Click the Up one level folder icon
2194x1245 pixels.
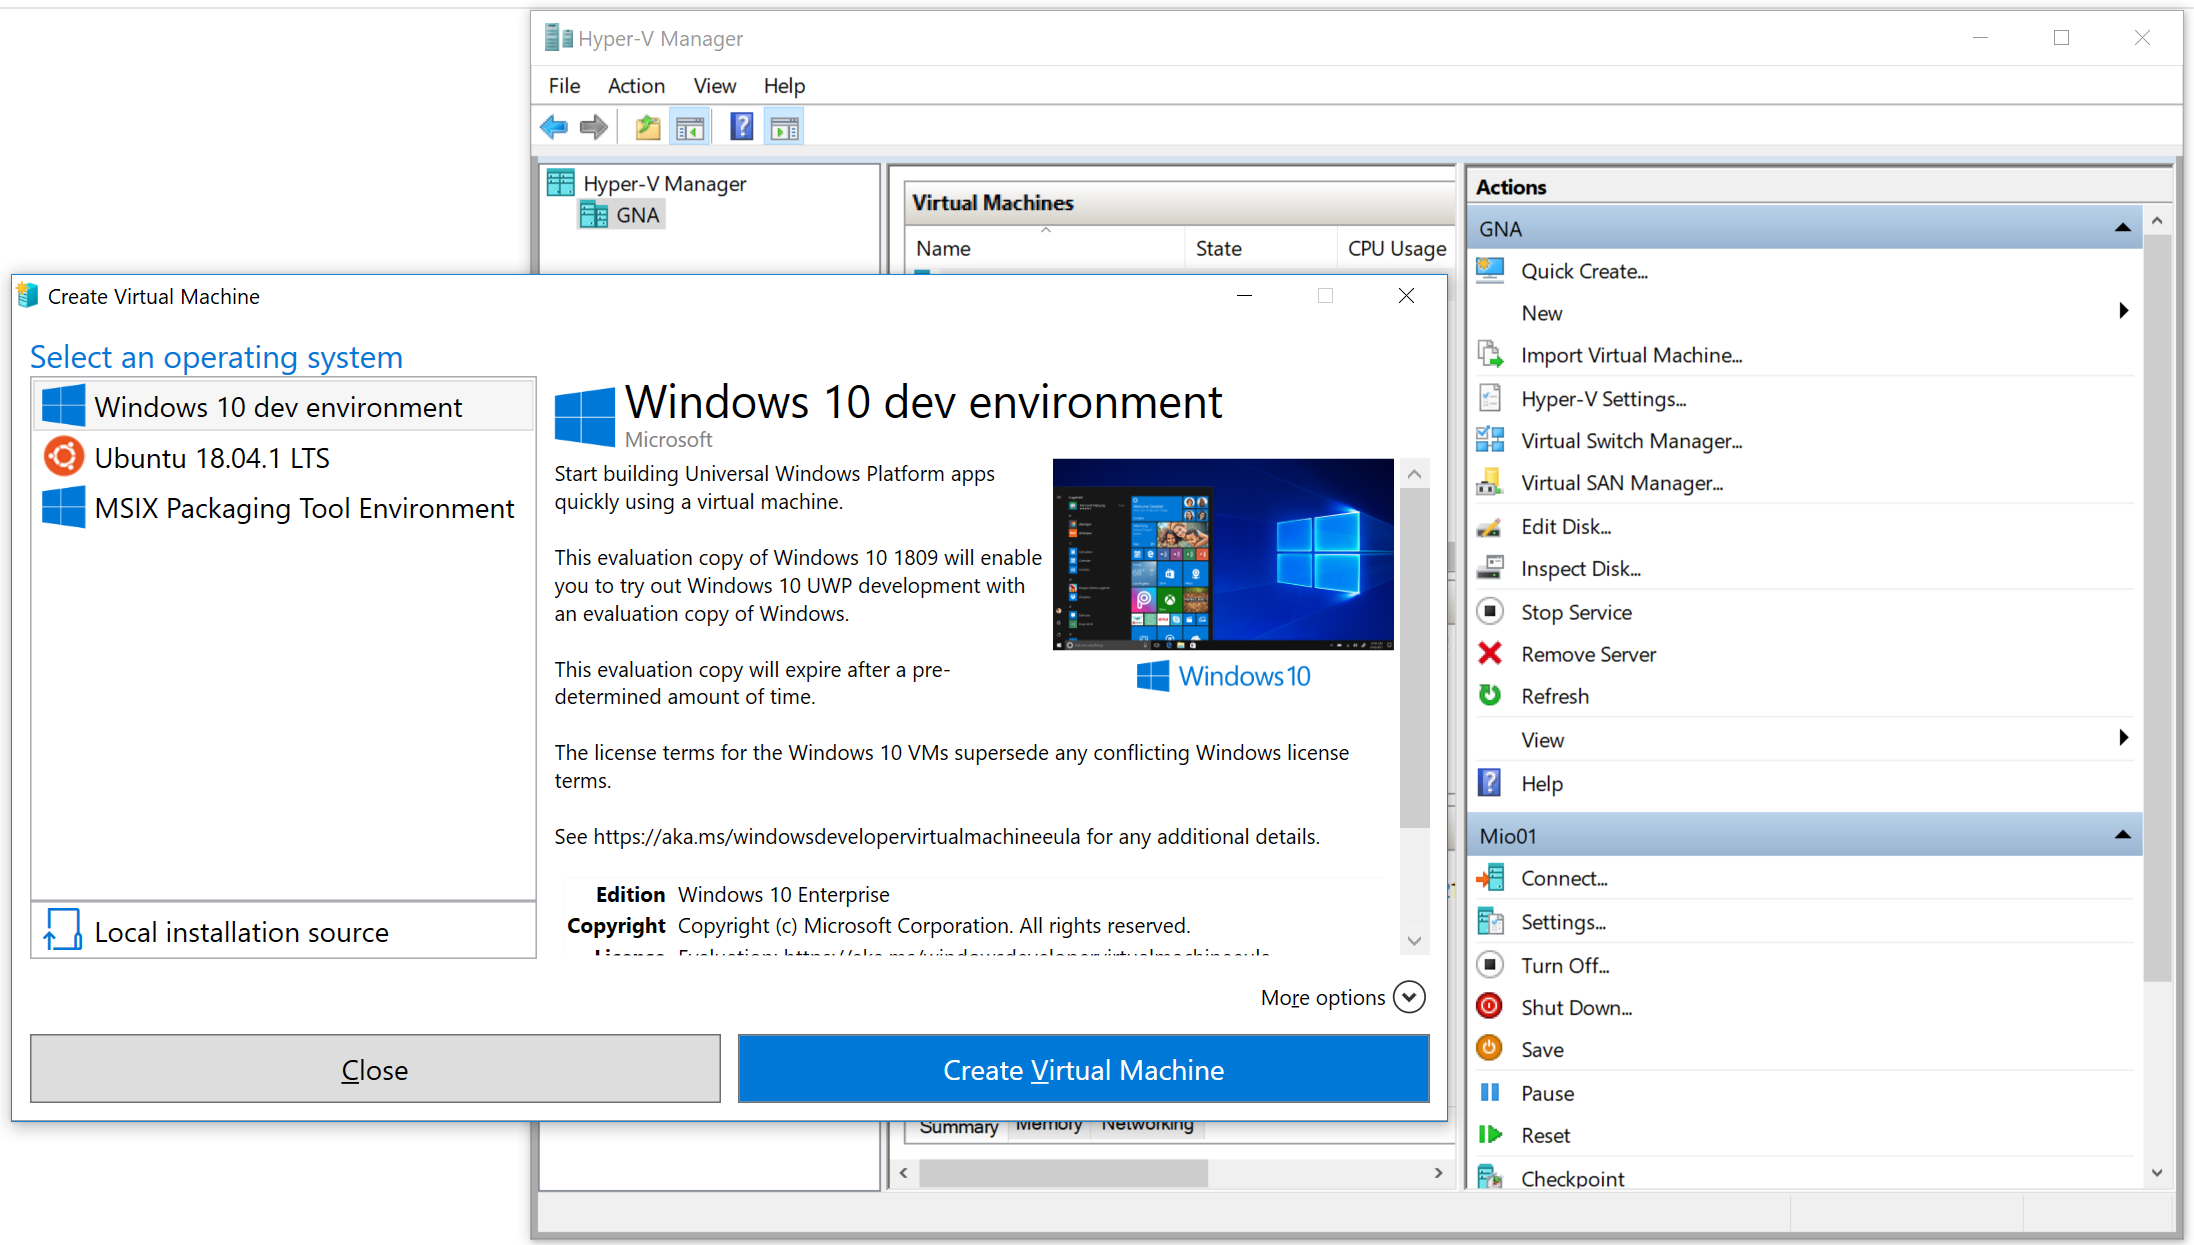pos(648,127)
